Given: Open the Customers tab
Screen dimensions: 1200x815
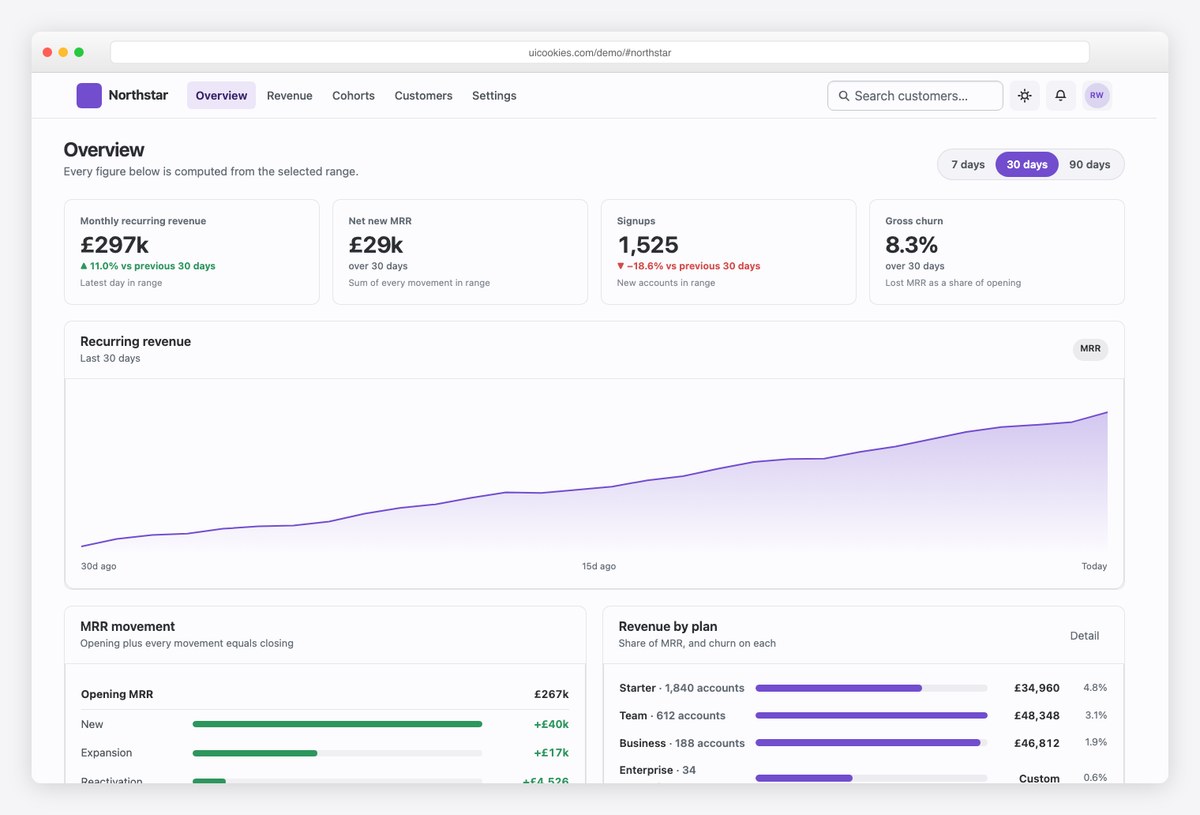Looking at the screenshot, I should pos(423,96).
